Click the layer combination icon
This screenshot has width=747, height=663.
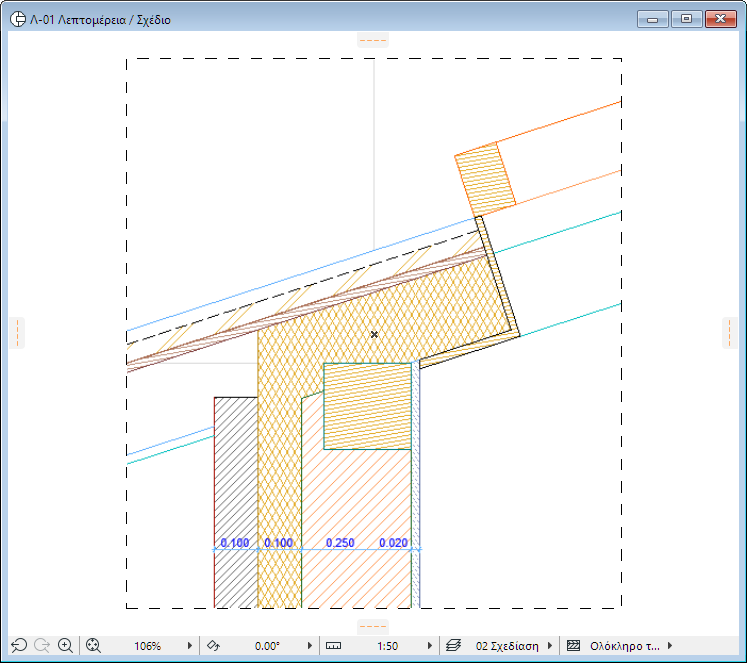pos(454,645)
